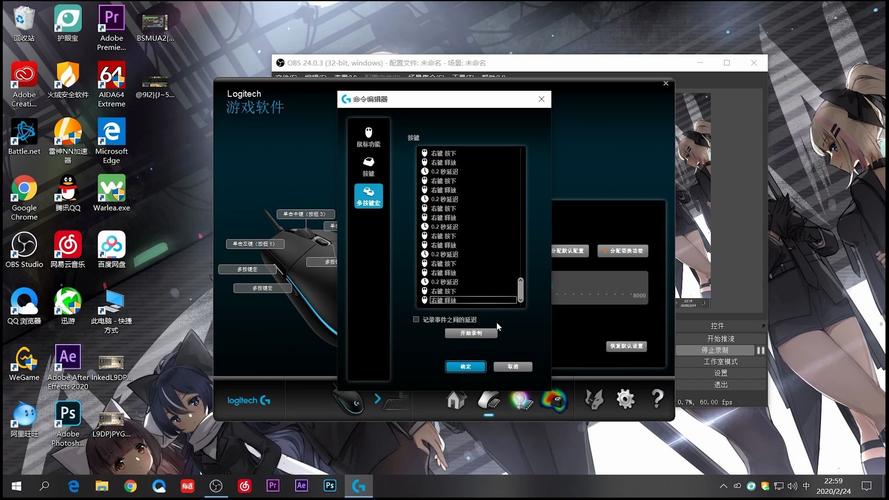Open the game profile wolf icon
Viewport: 889px width, 500px height.
point(594,400)
